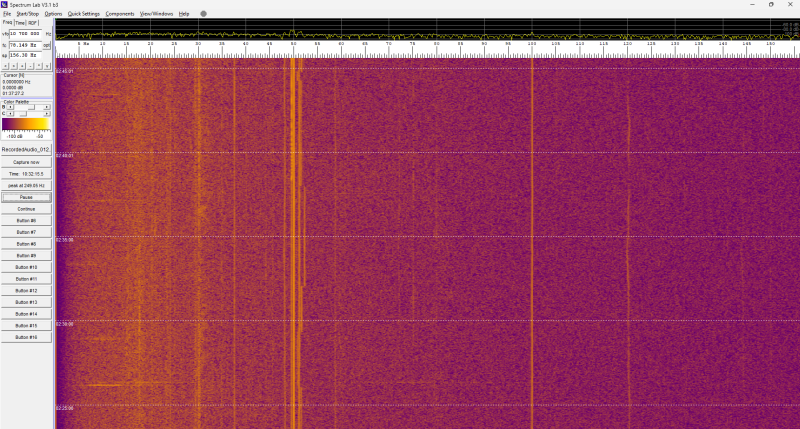
Task: Click the -100 dB palette scale label
Action: 14,136
